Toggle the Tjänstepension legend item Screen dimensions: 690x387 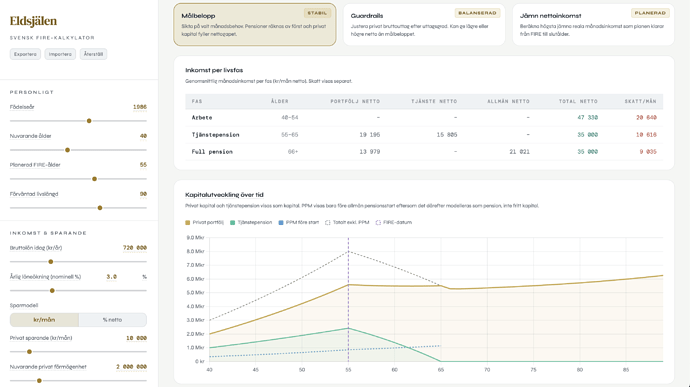251,222
